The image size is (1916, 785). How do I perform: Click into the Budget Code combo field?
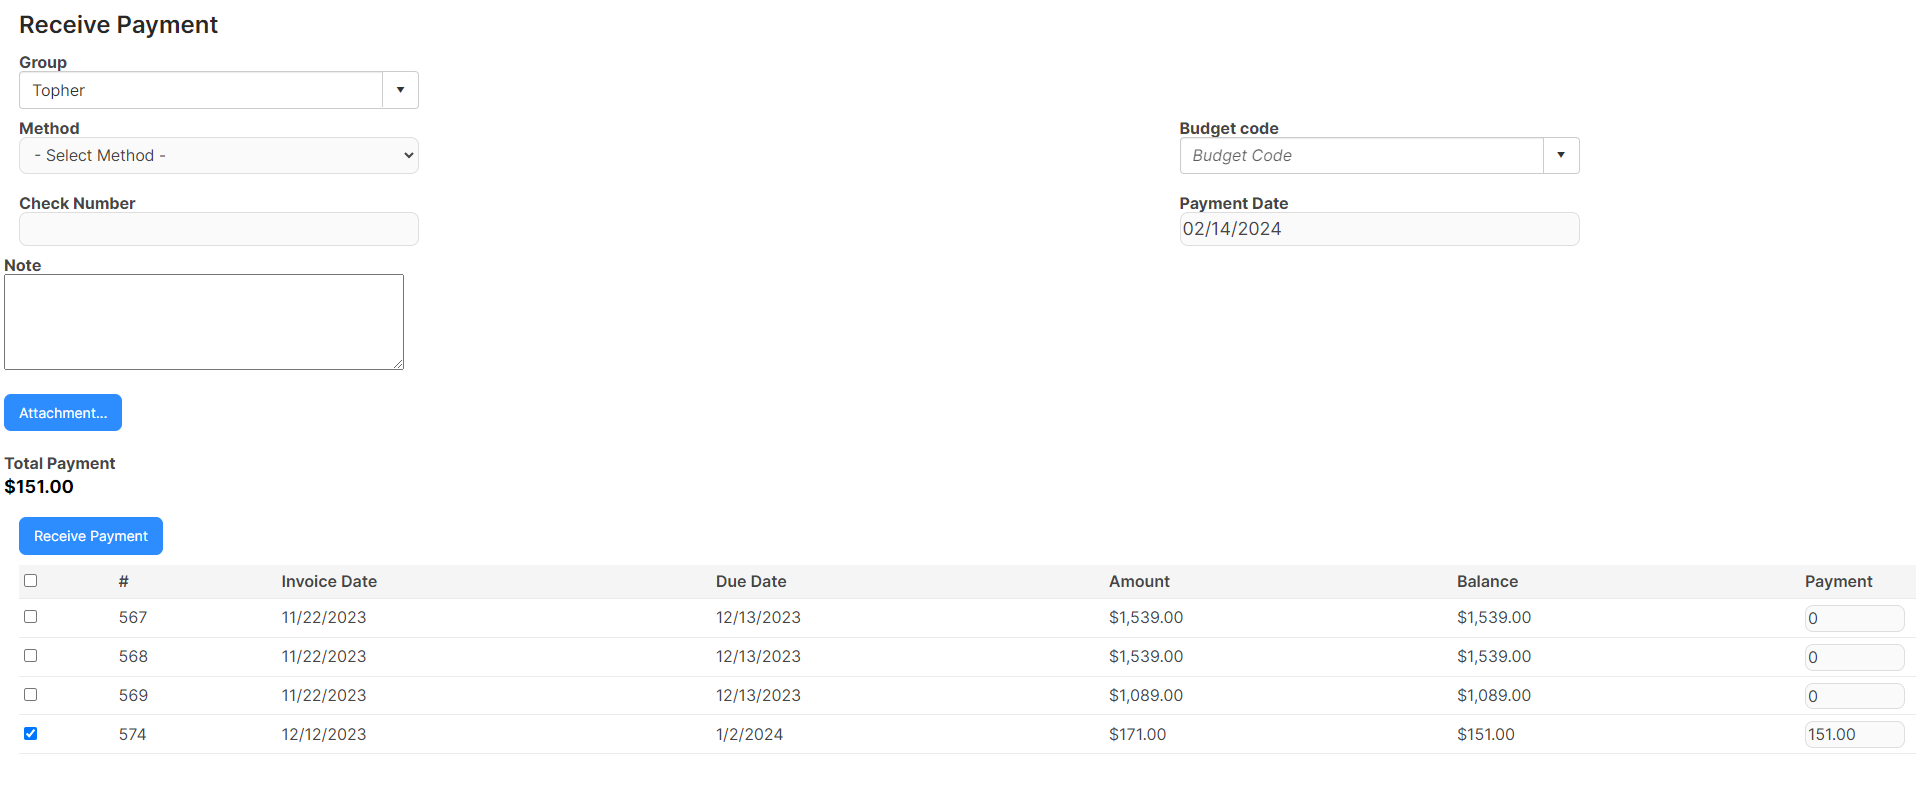[1361, 155]
